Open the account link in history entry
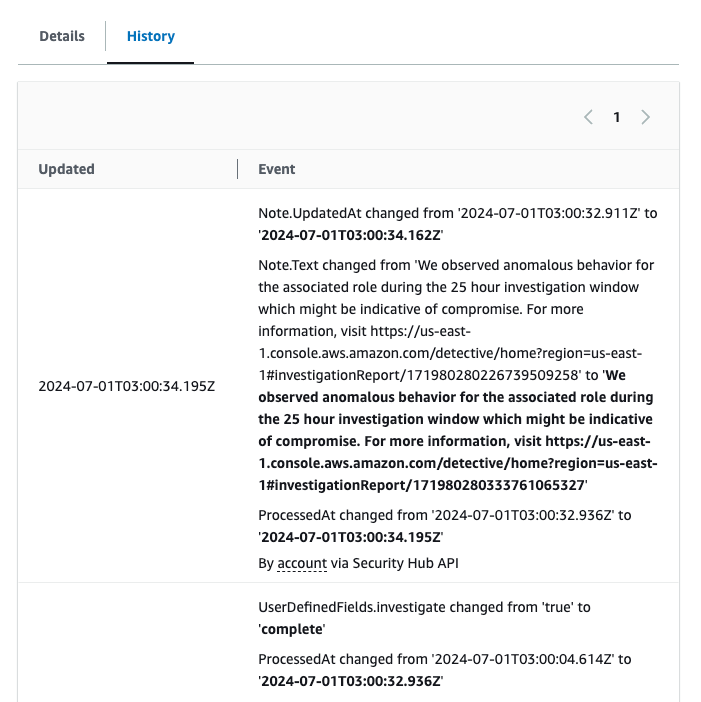701x702 pixels. click(x=302, y=563)
